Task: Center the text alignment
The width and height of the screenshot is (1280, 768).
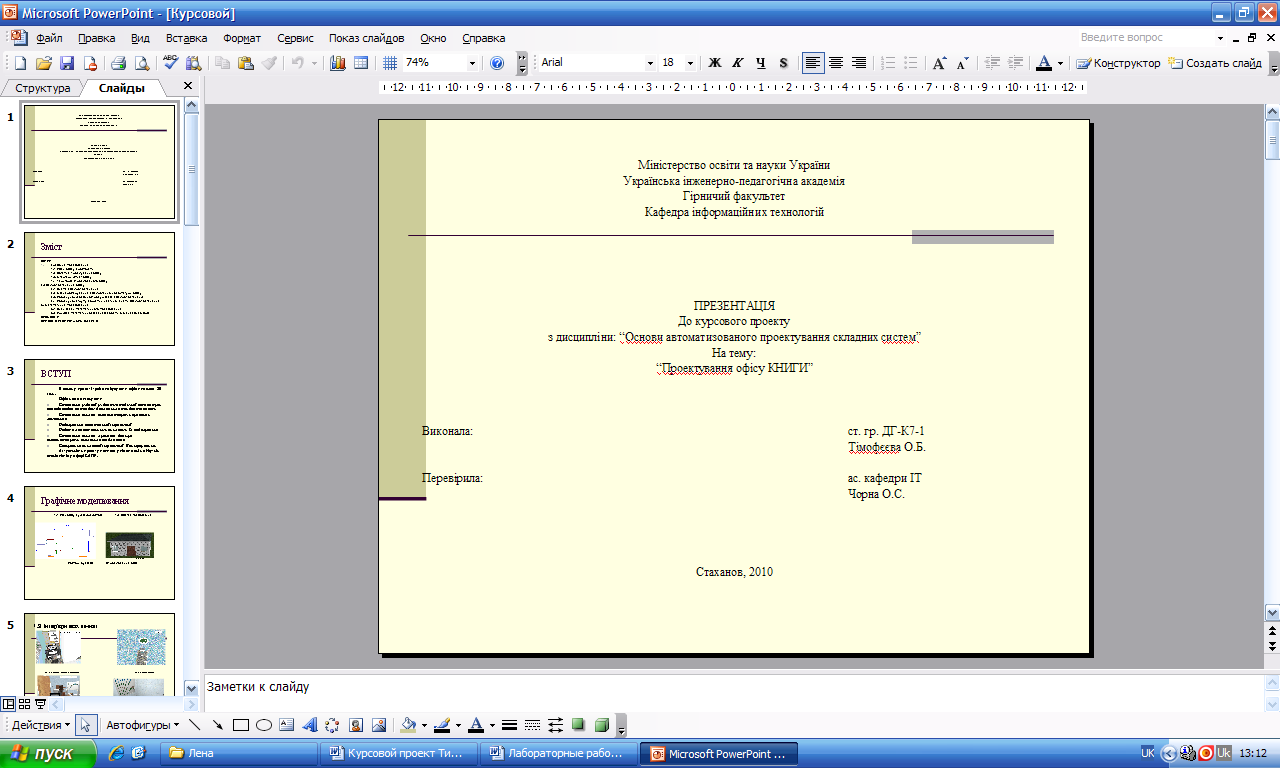Action: pos(836,63)
